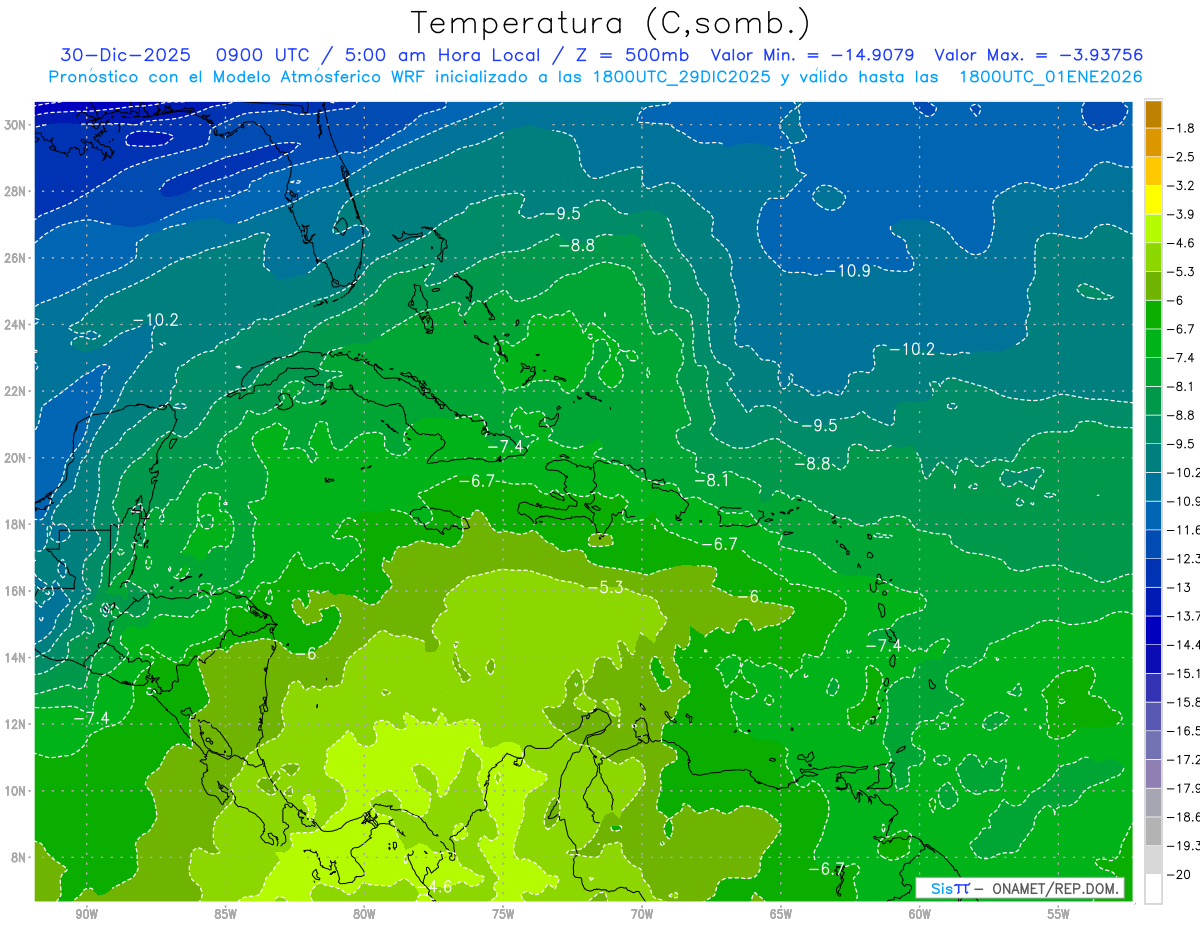Click the '-2.5' color bar label
The height and width of the screenshot is (927, 1200).
coord(1180,157)
